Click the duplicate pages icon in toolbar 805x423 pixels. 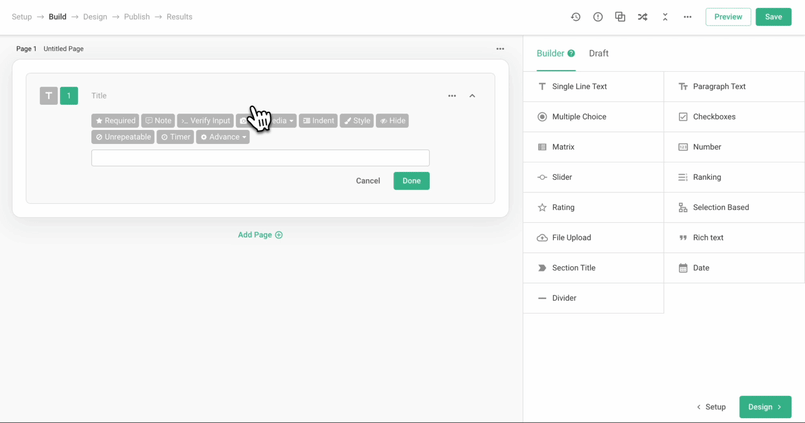pos(620,17)
